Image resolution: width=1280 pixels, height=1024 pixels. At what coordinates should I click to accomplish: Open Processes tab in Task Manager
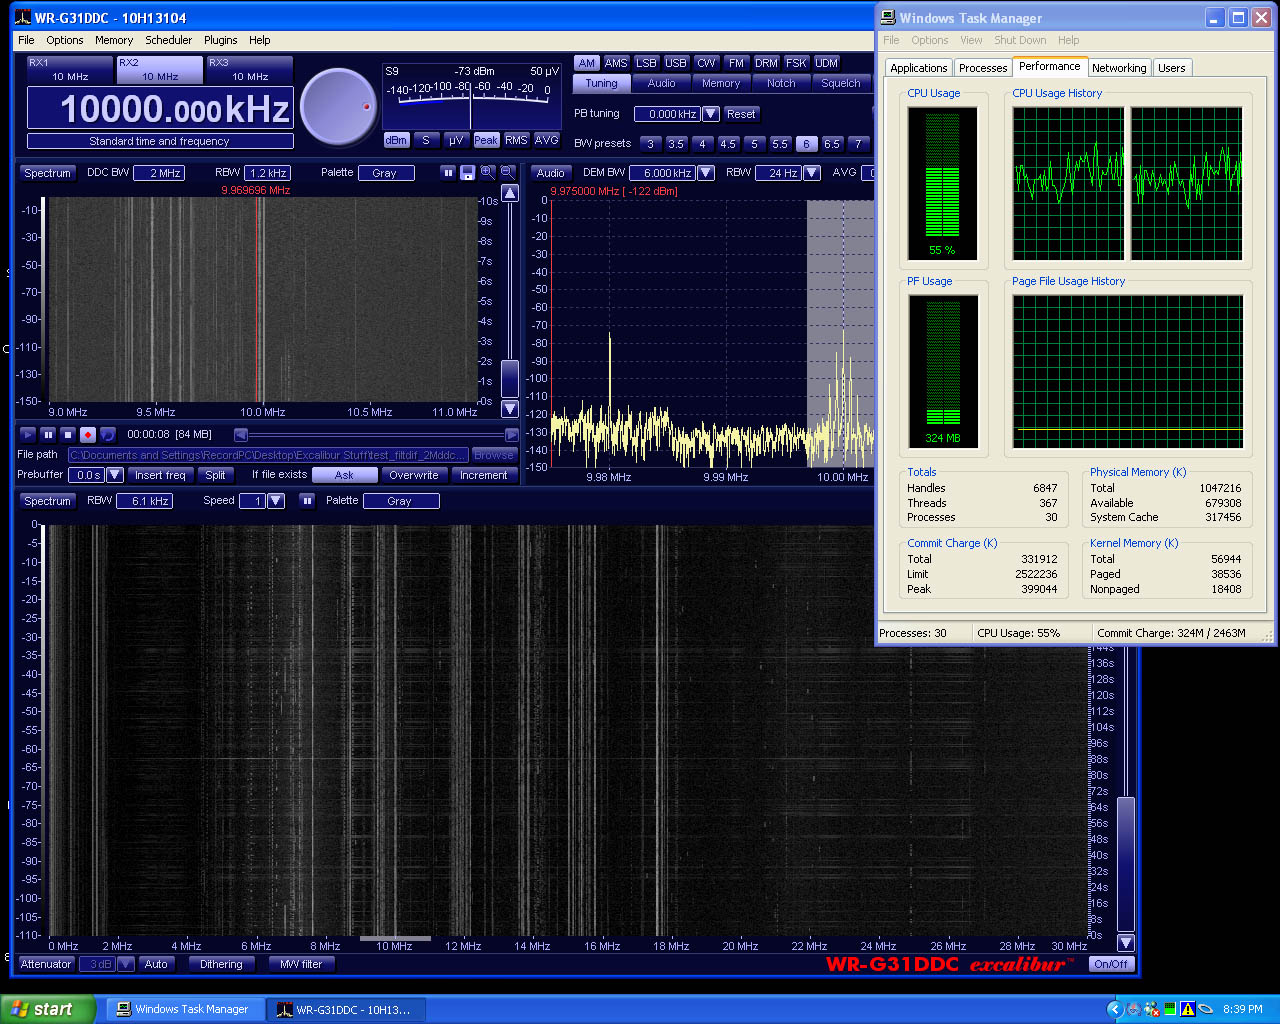(982, 68)
